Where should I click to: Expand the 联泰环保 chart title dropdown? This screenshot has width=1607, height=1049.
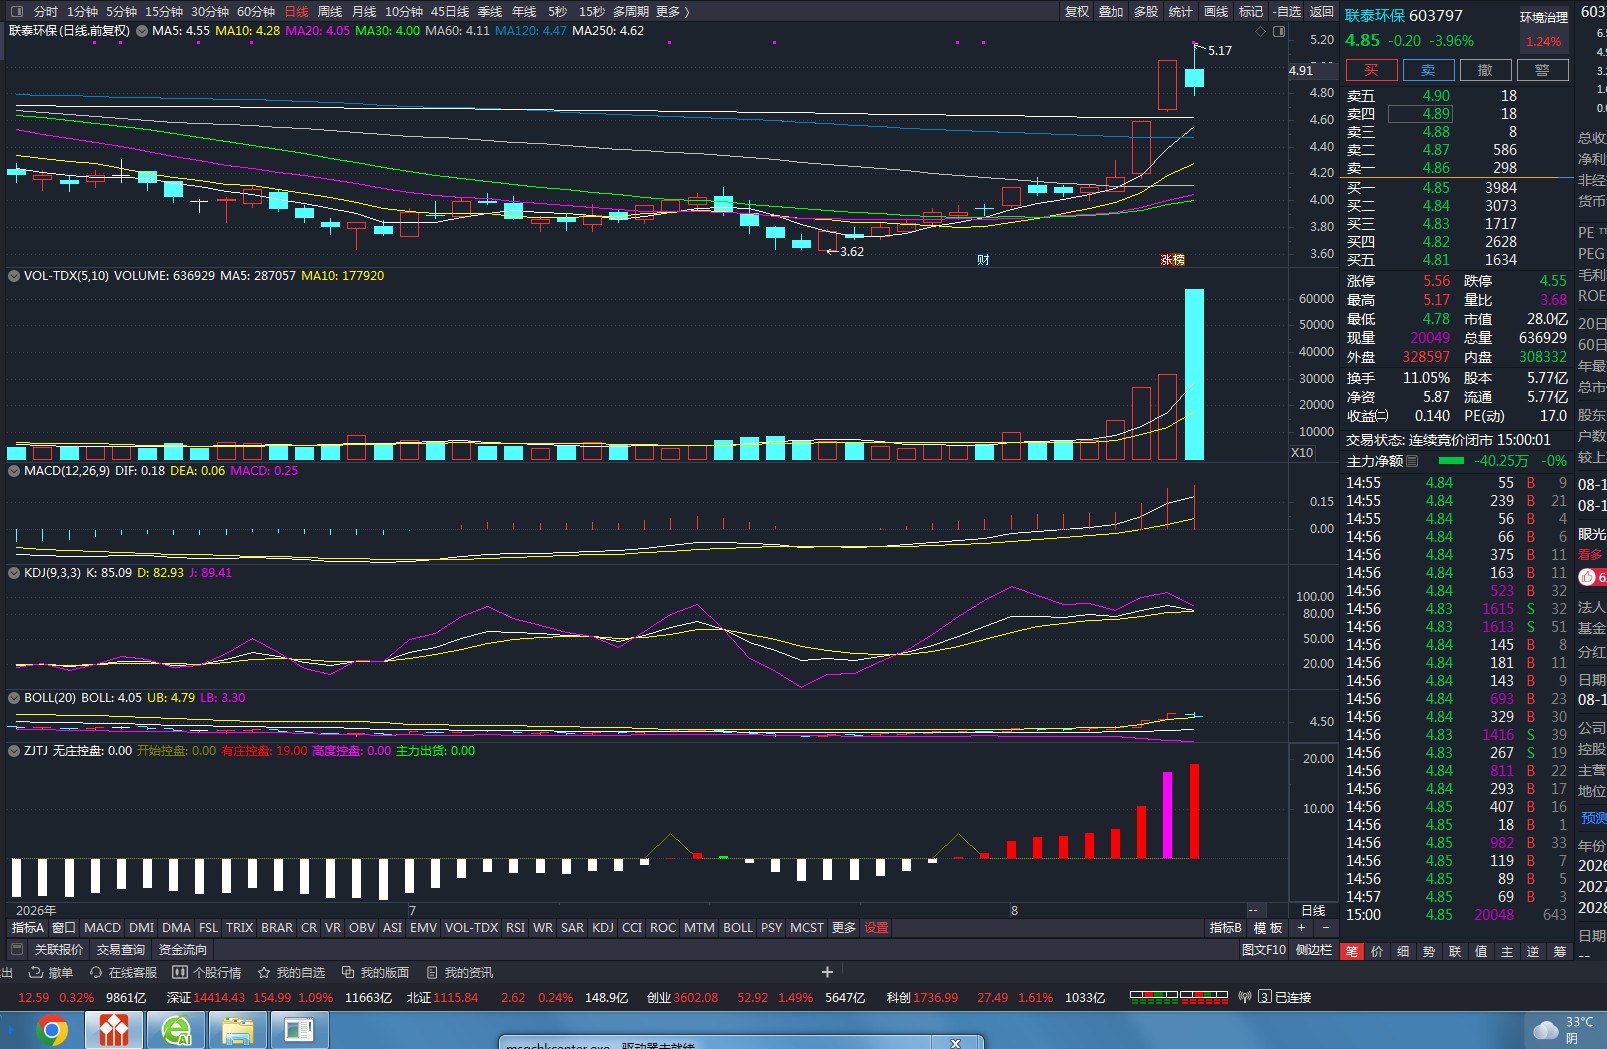[142, 31]
